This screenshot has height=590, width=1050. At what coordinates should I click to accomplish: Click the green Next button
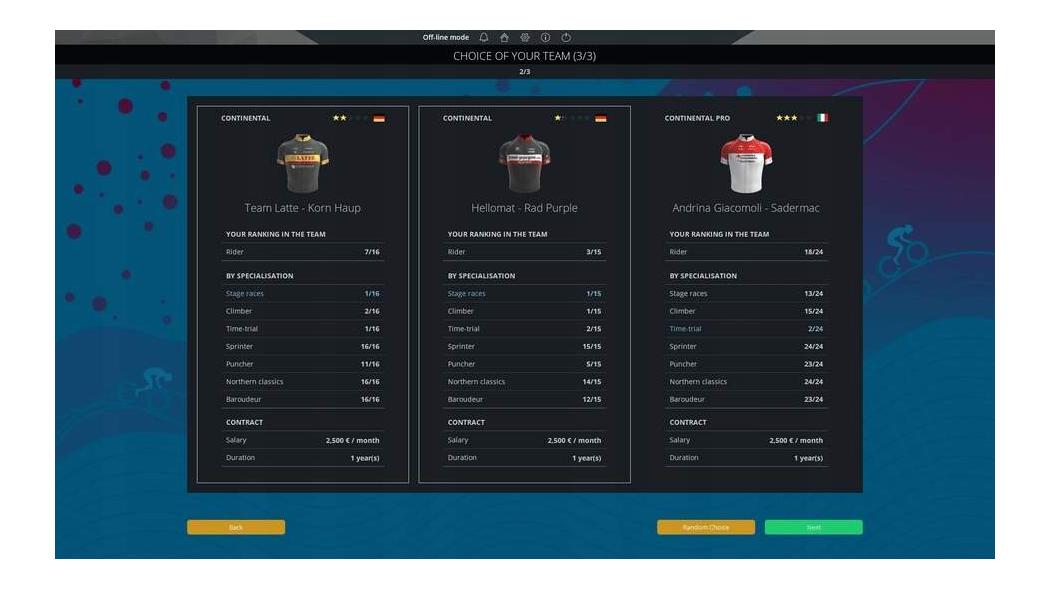click(814, 527)
